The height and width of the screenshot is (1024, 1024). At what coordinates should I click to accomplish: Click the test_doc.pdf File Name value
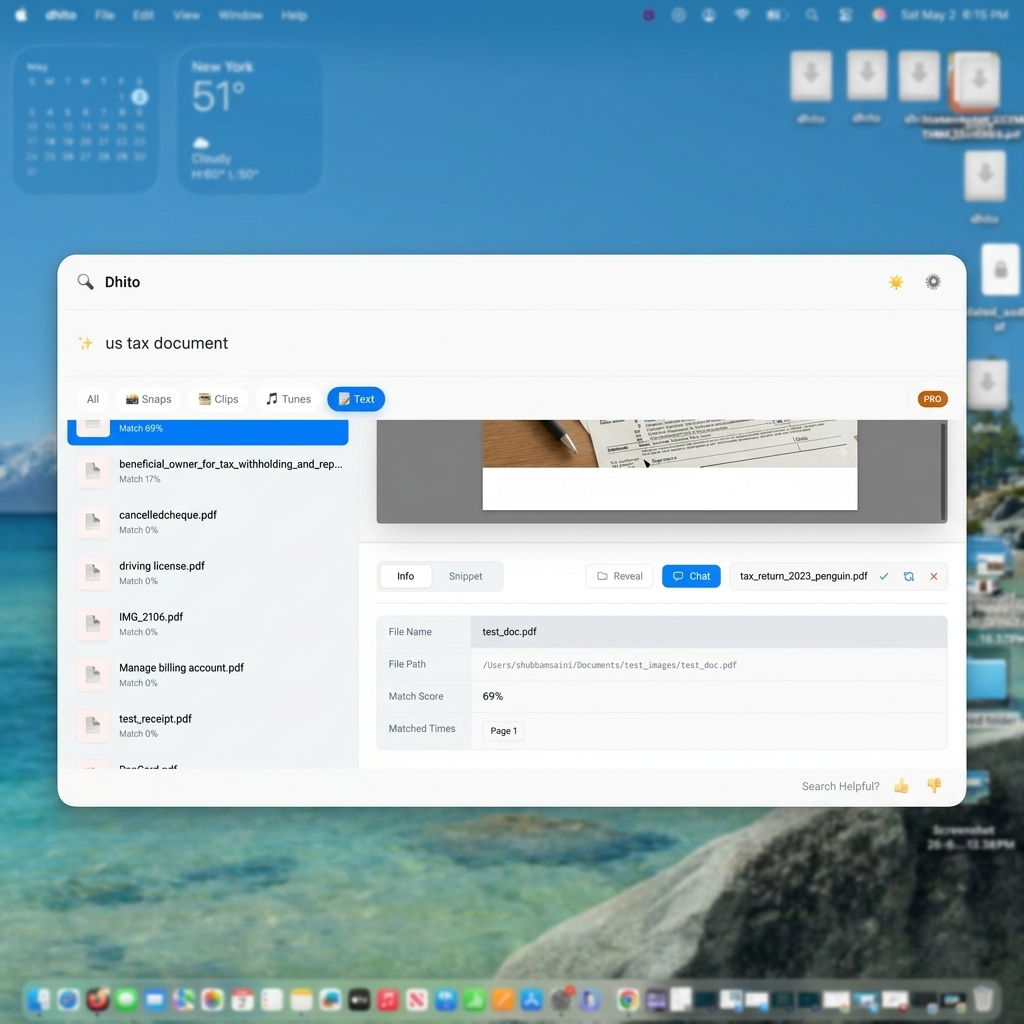coord(509,632)
